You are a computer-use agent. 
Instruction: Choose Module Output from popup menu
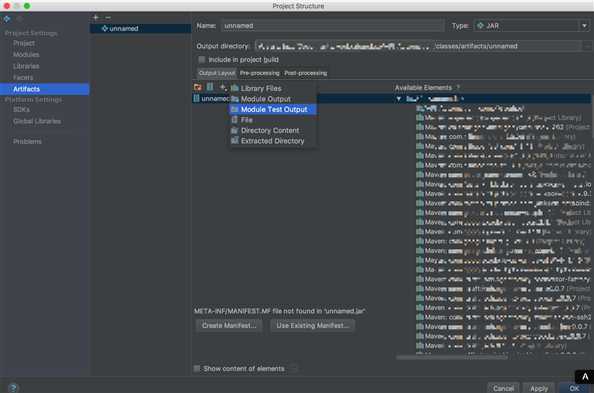point(273,99)
